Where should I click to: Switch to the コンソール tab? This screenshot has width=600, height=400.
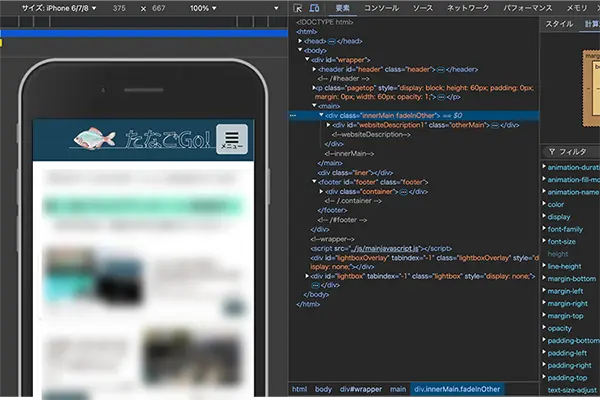381,8
